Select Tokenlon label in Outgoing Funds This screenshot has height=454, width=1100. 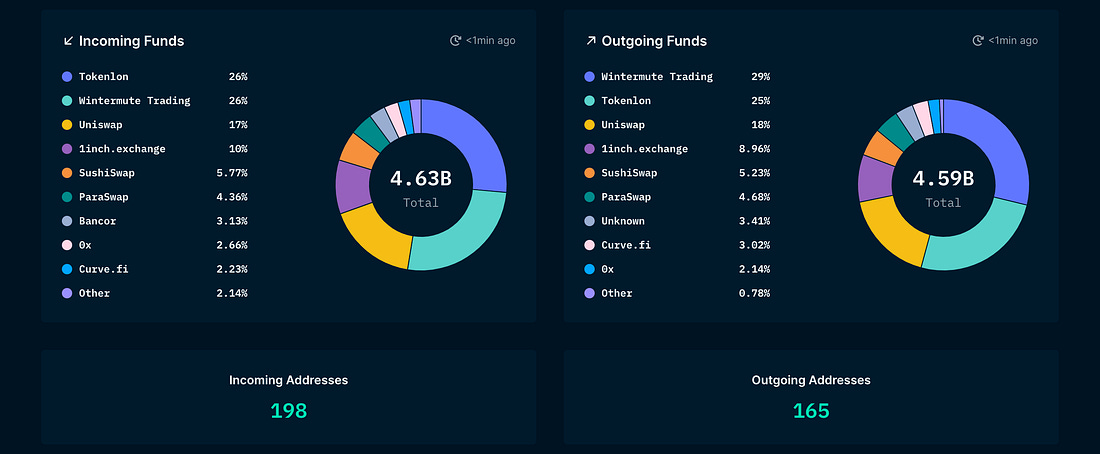coord(626,100)
